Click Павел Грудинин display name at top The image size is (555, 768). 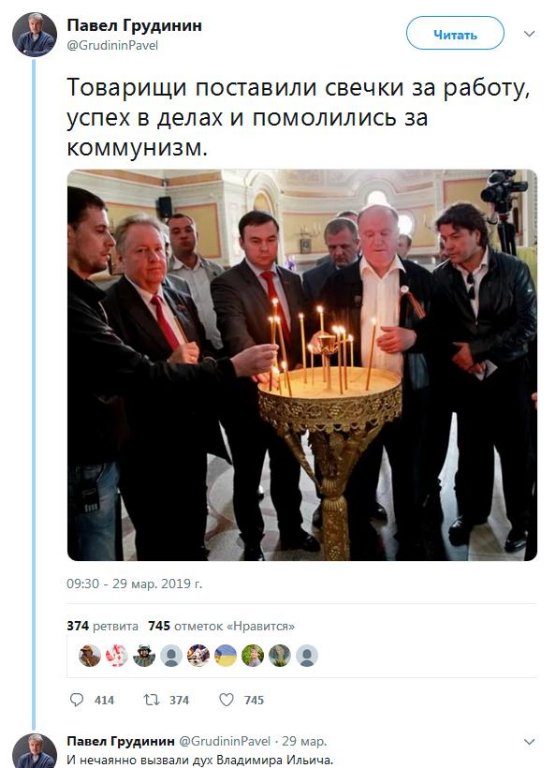pyautogui.click(x=134, y=26)
